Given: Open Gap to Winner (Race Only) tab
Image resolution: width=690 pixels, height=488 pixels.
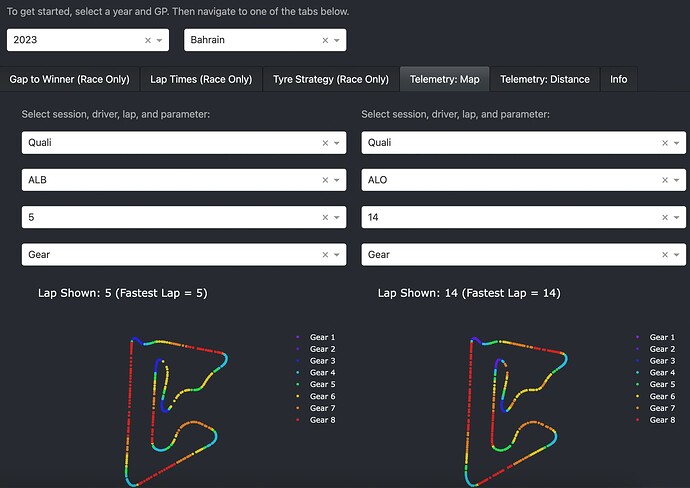Looking at the screenshot, I should 70,79.
